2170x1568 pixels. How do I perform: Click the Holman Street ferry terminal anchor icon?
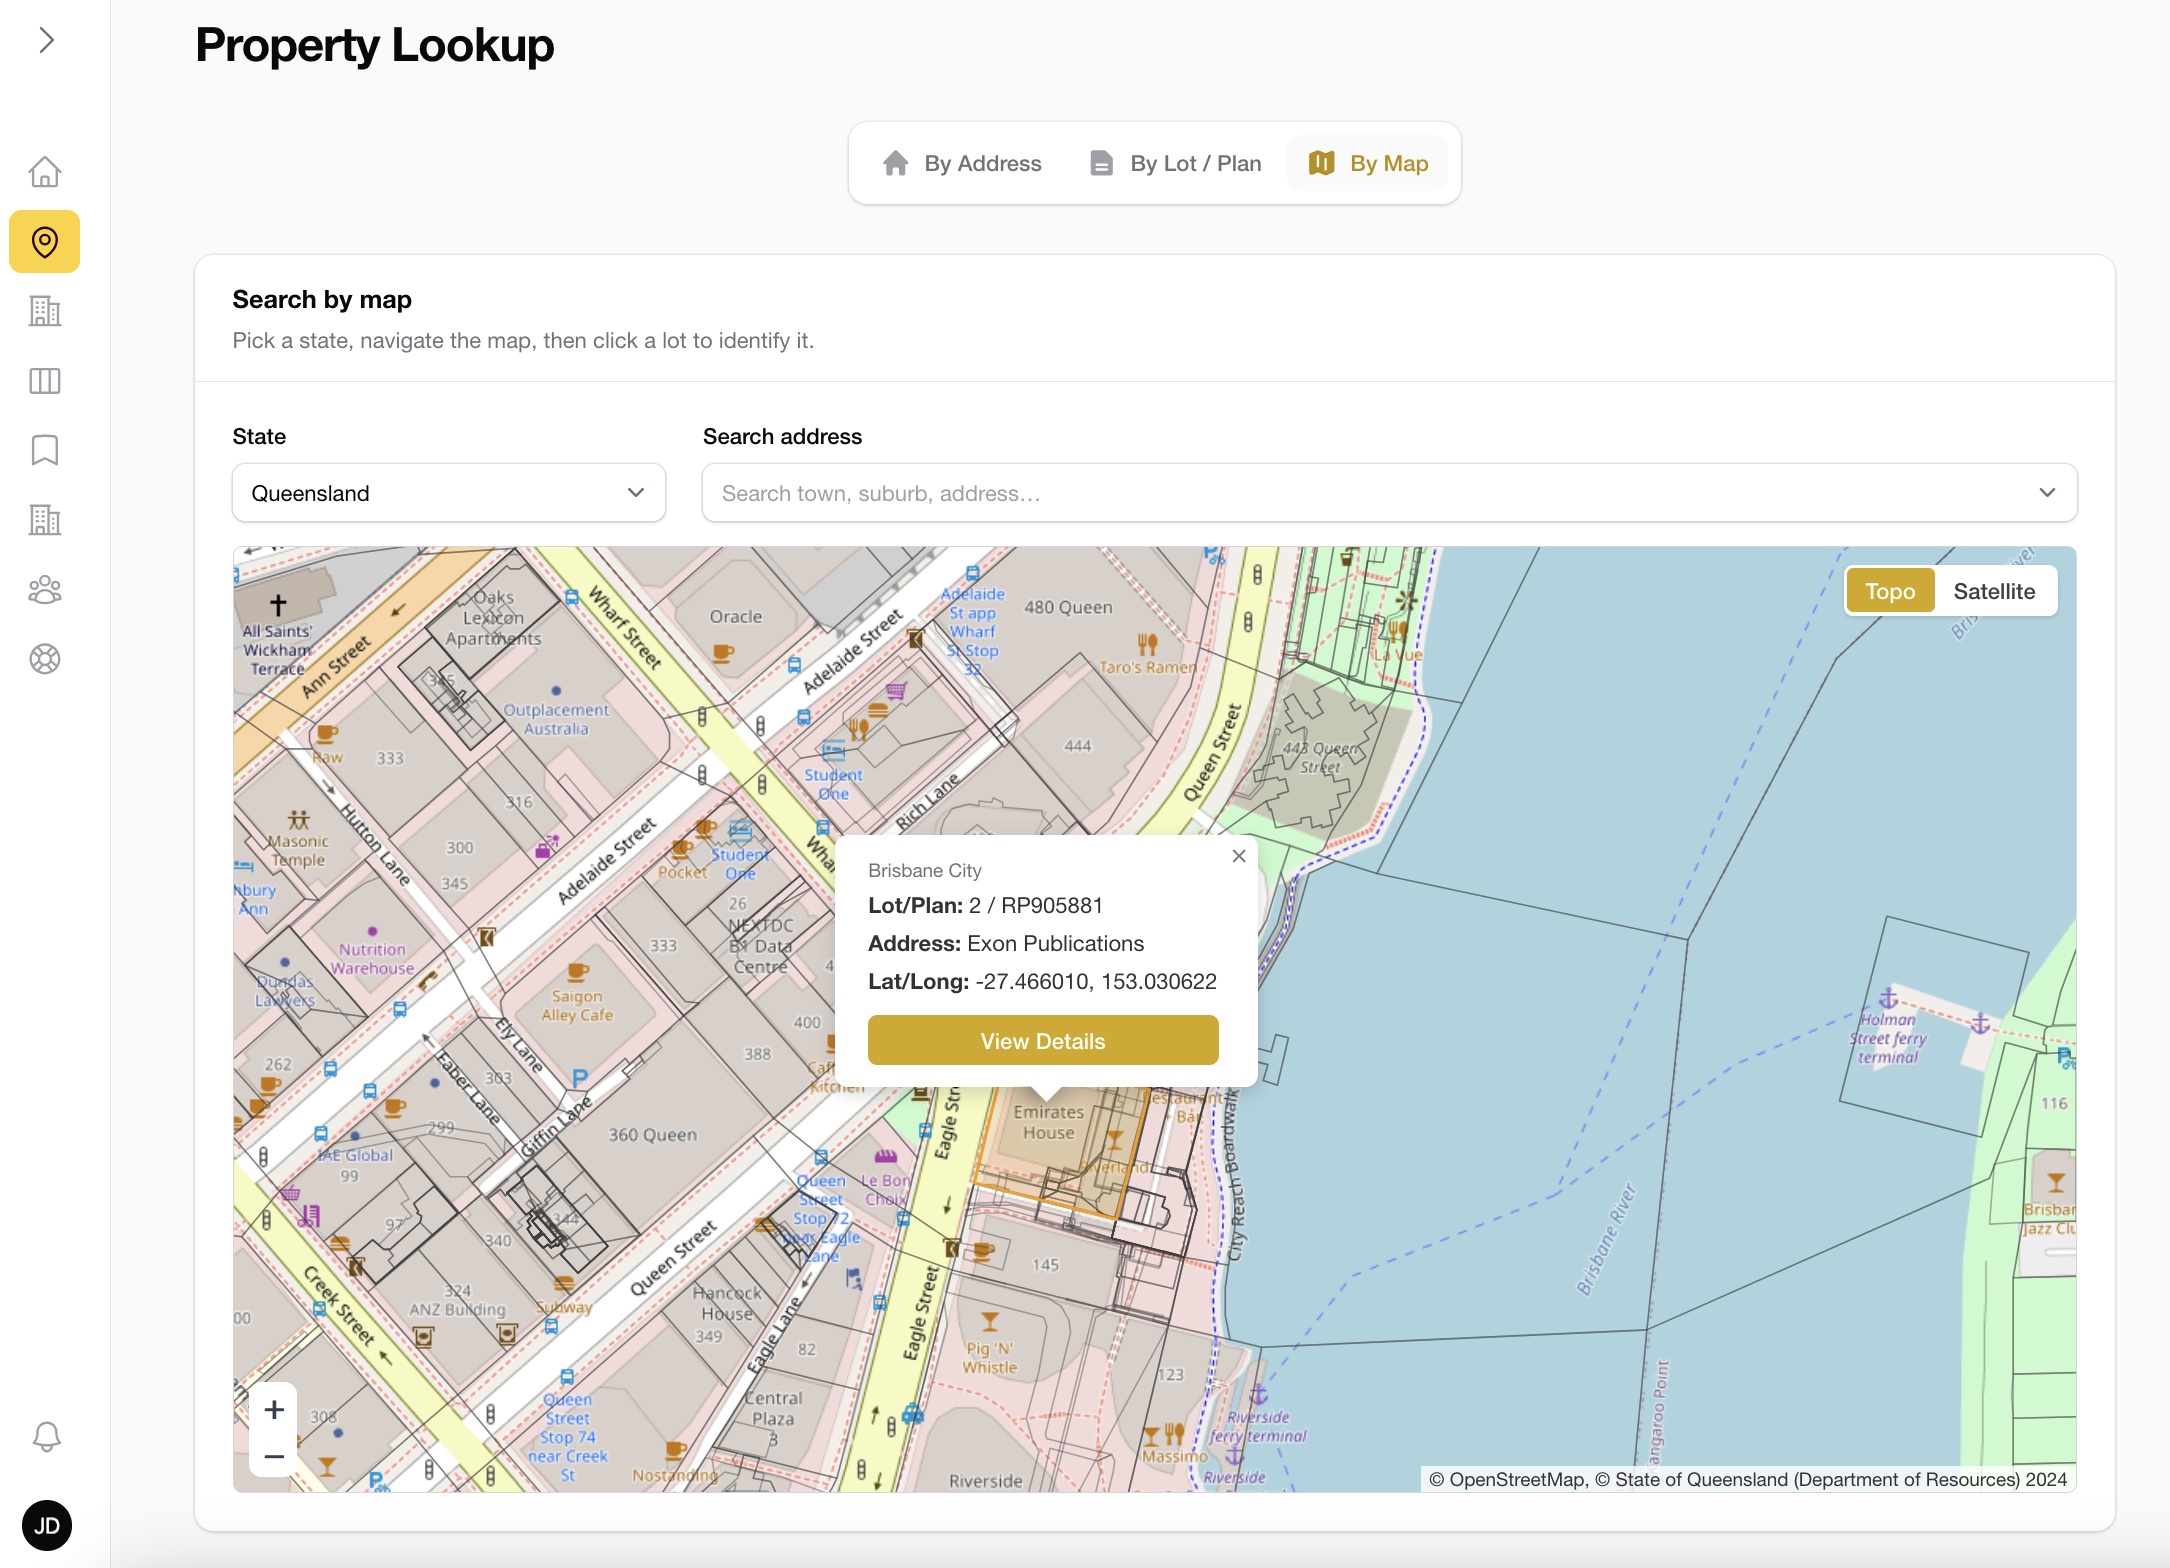tap(1888, 998)
